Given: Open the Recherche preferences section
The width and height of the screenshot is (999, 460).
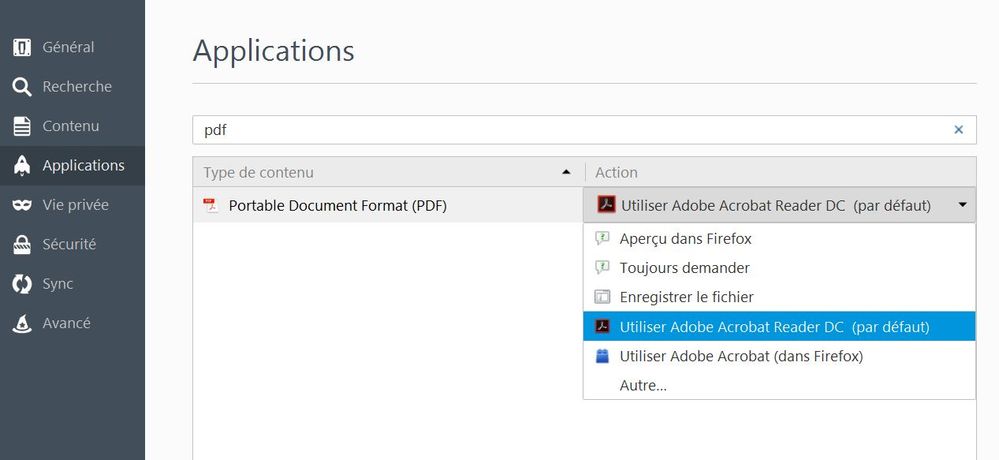Looking at the screenshot, I should click(72, 87).
